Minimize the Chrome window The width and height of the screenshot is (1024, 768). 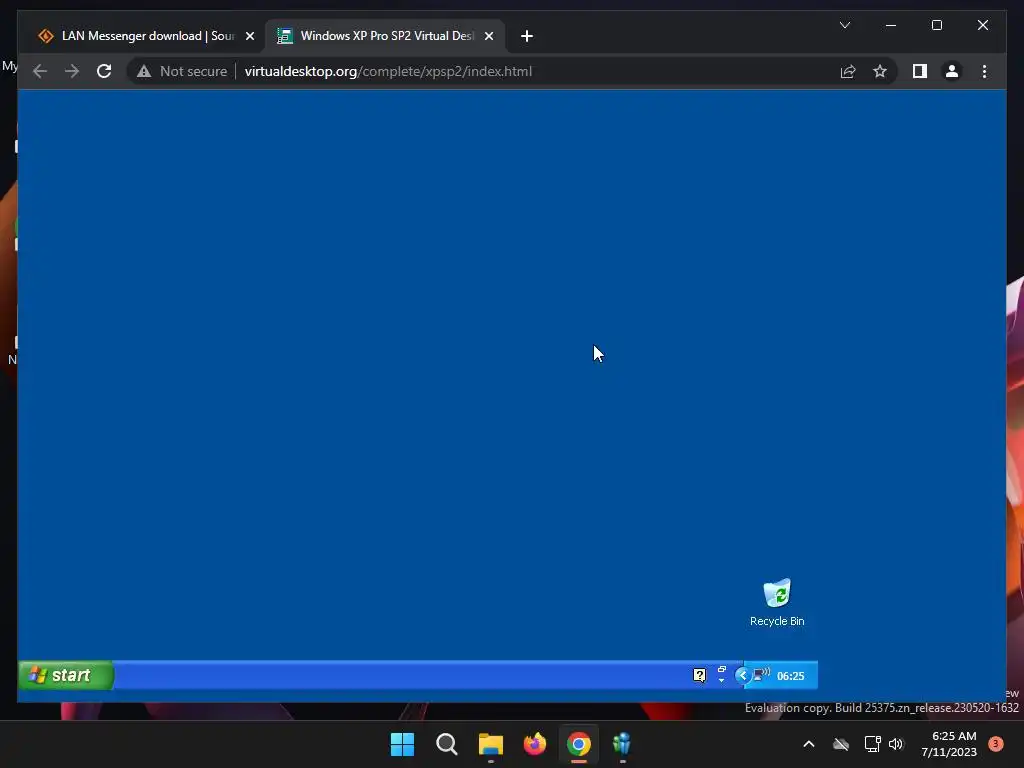(891, 25)
